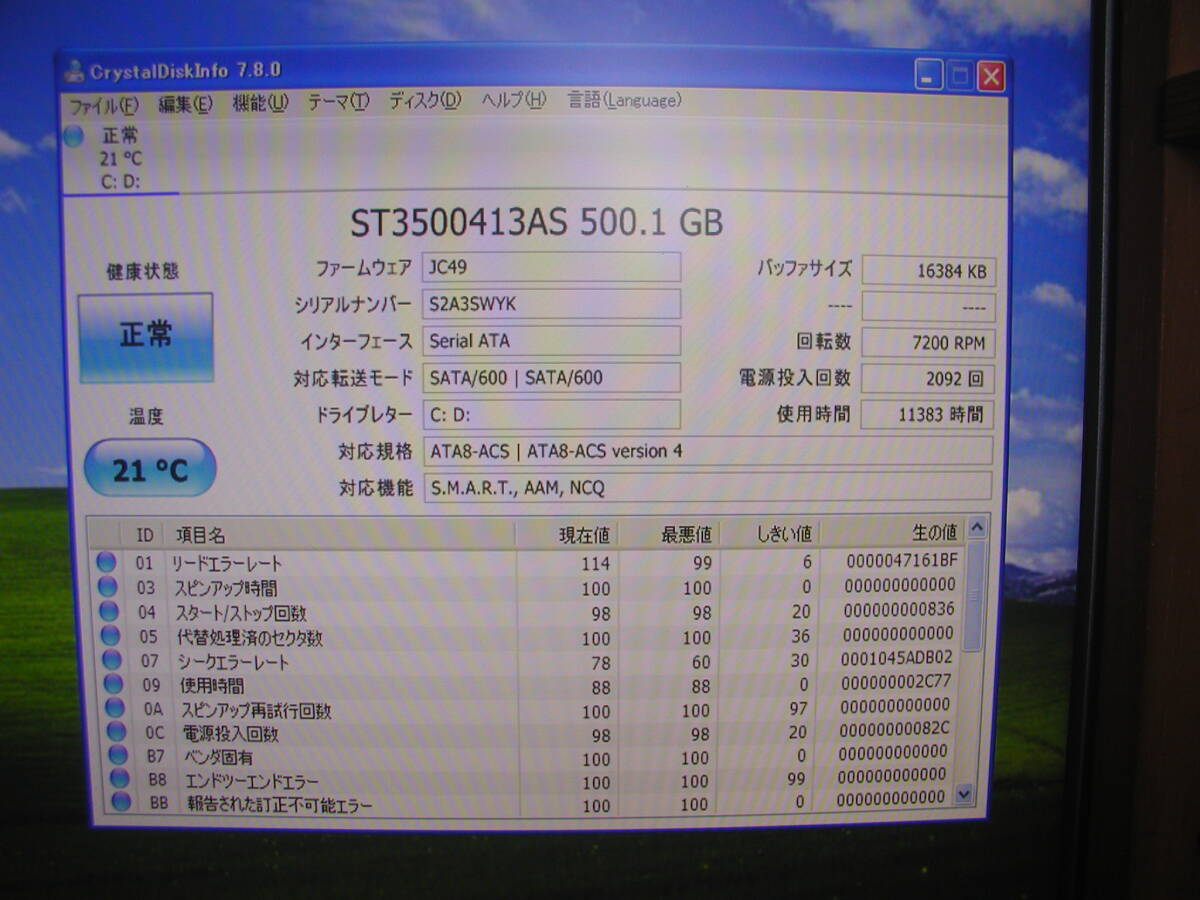Click the 健康状態 label
1200x900 pixels.
(x=142, y=272)
